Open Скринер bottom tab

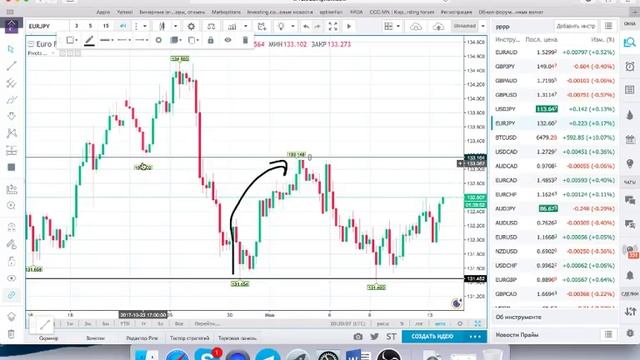click(x=49, y=338)
